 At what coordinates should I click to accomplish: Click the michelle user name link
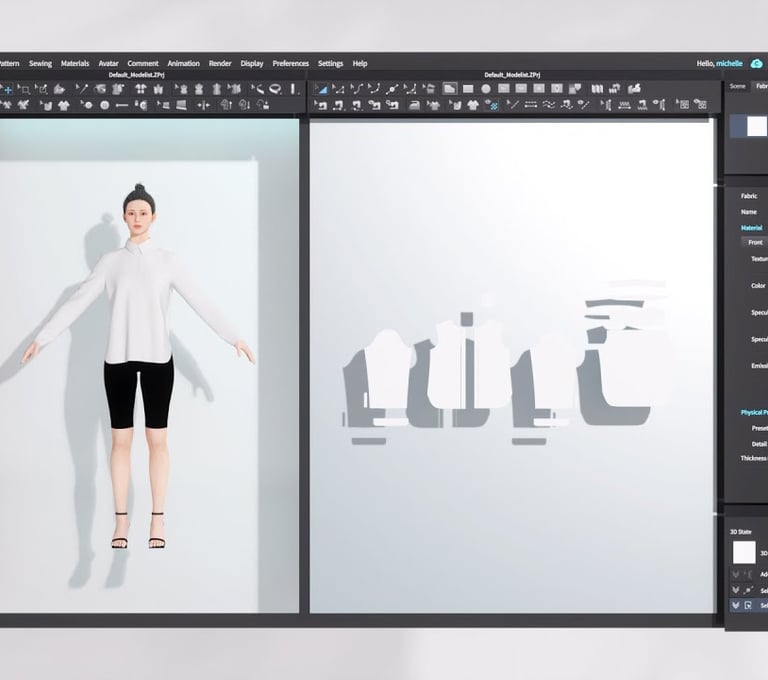tap(729, 64)
